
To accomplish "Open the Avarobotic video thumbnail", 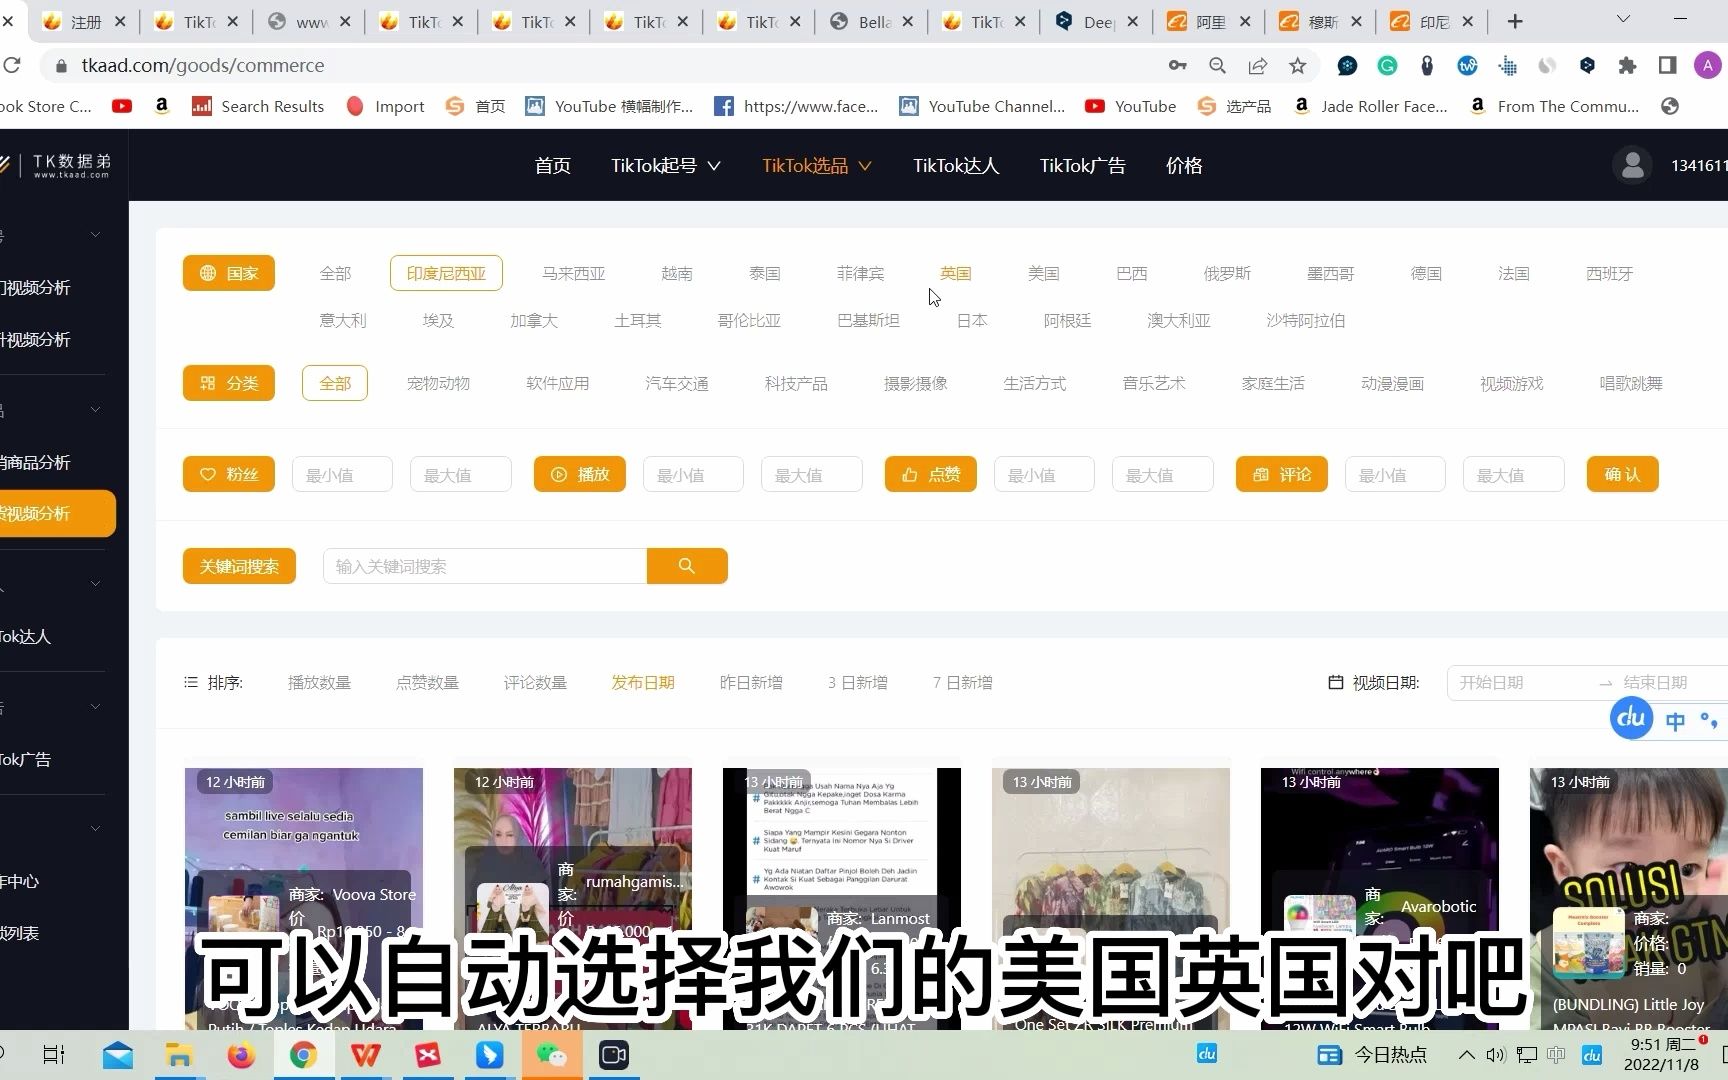I will pyautogui.click(x=1379, y=898).
